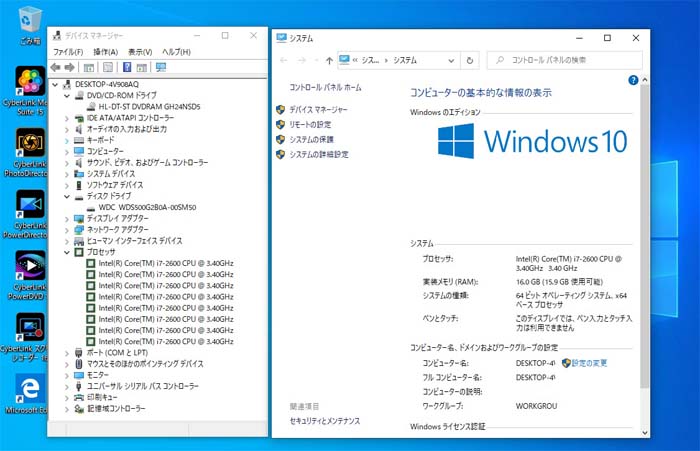This screenshot has width=700, height=451.
Task: Expand the ネットワーク アダプター node
Action: click(67, 230)
